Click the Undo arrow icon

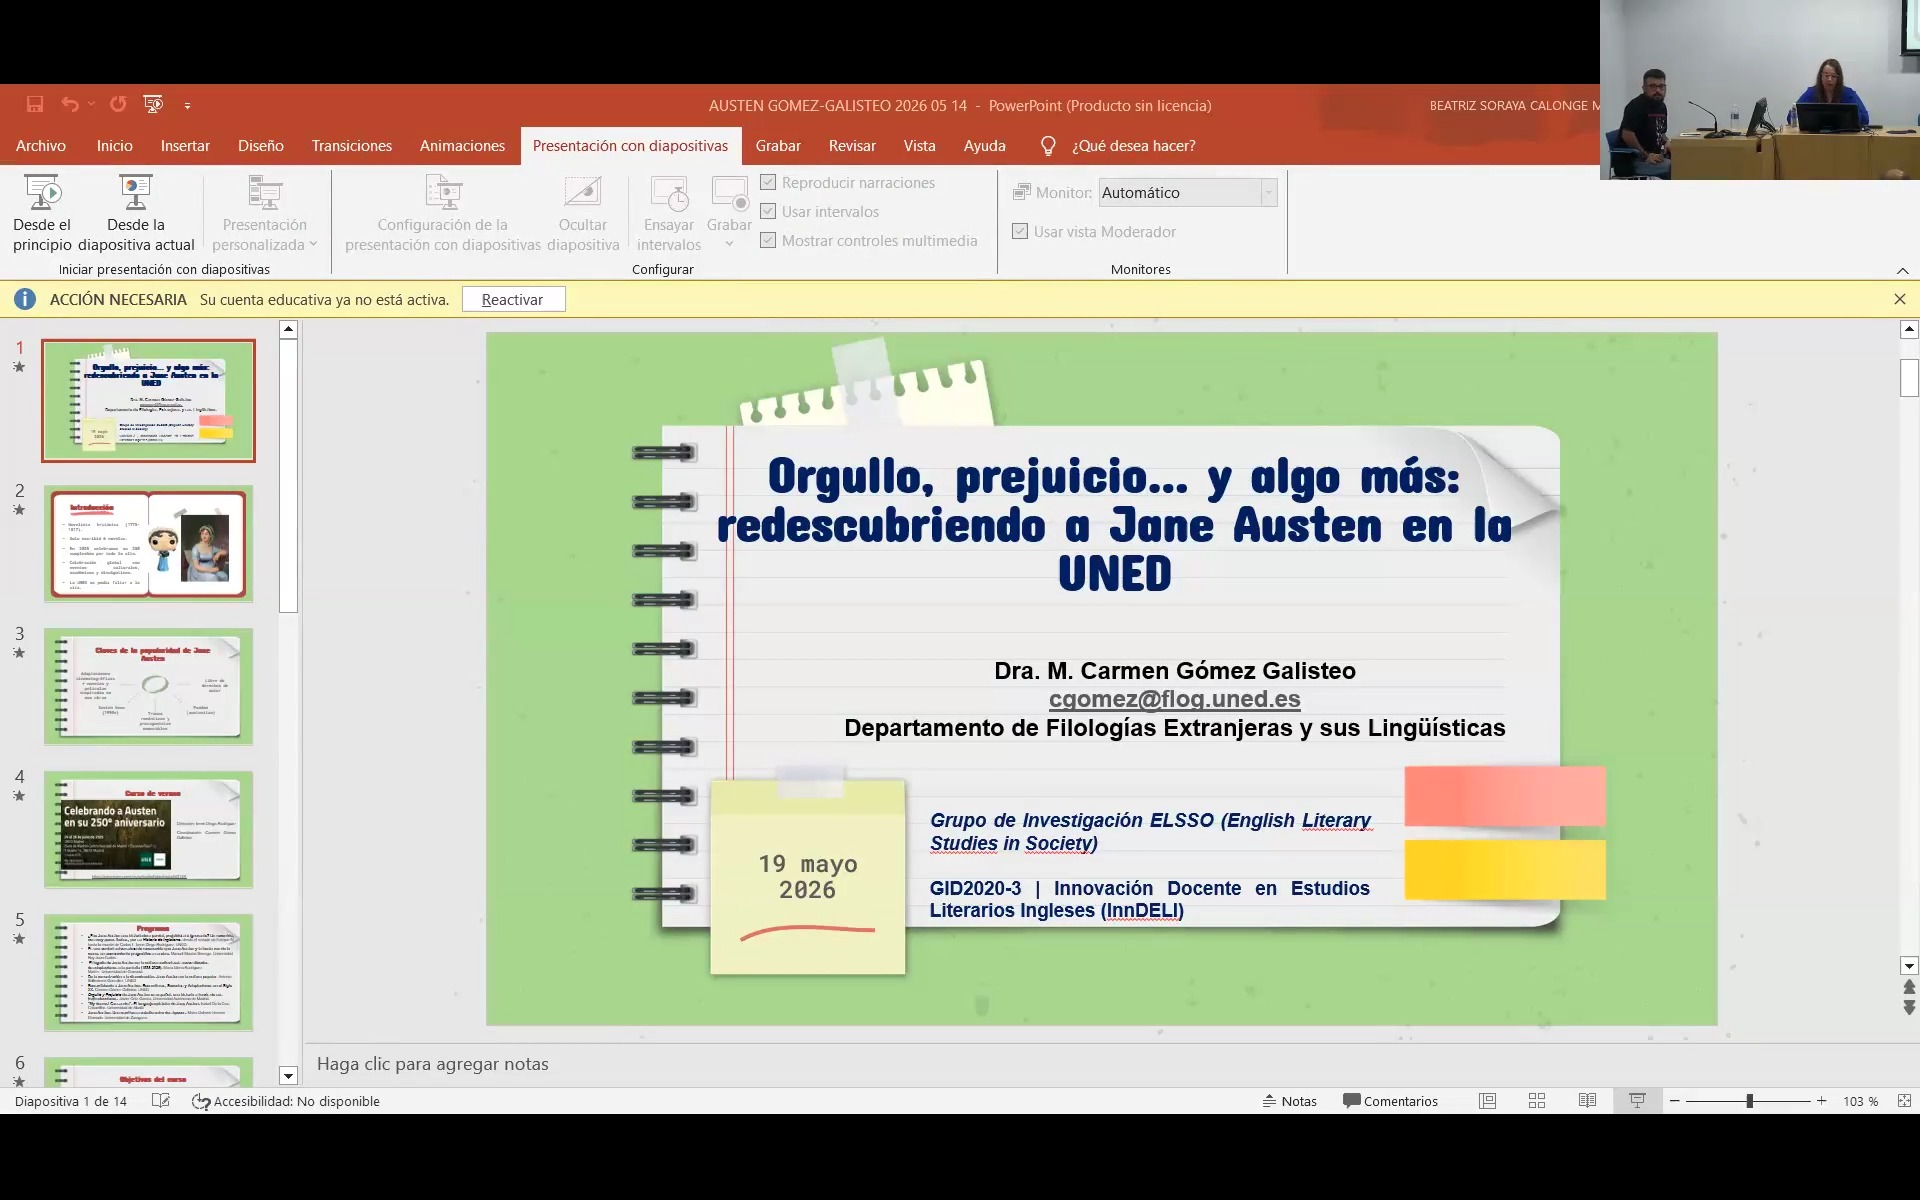coord(70,104)
